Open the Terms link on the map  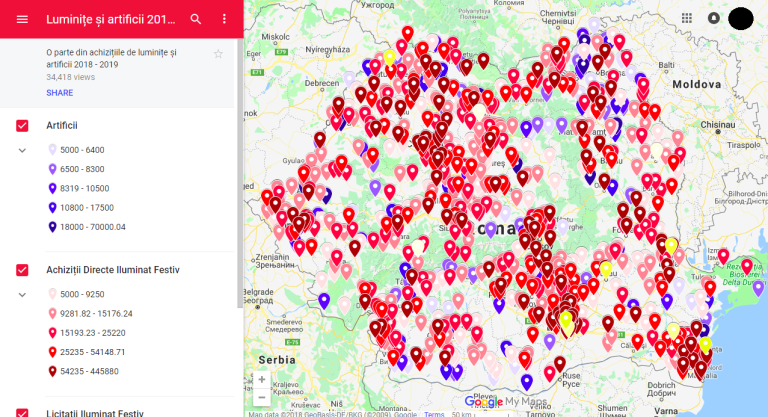(434, 414)
